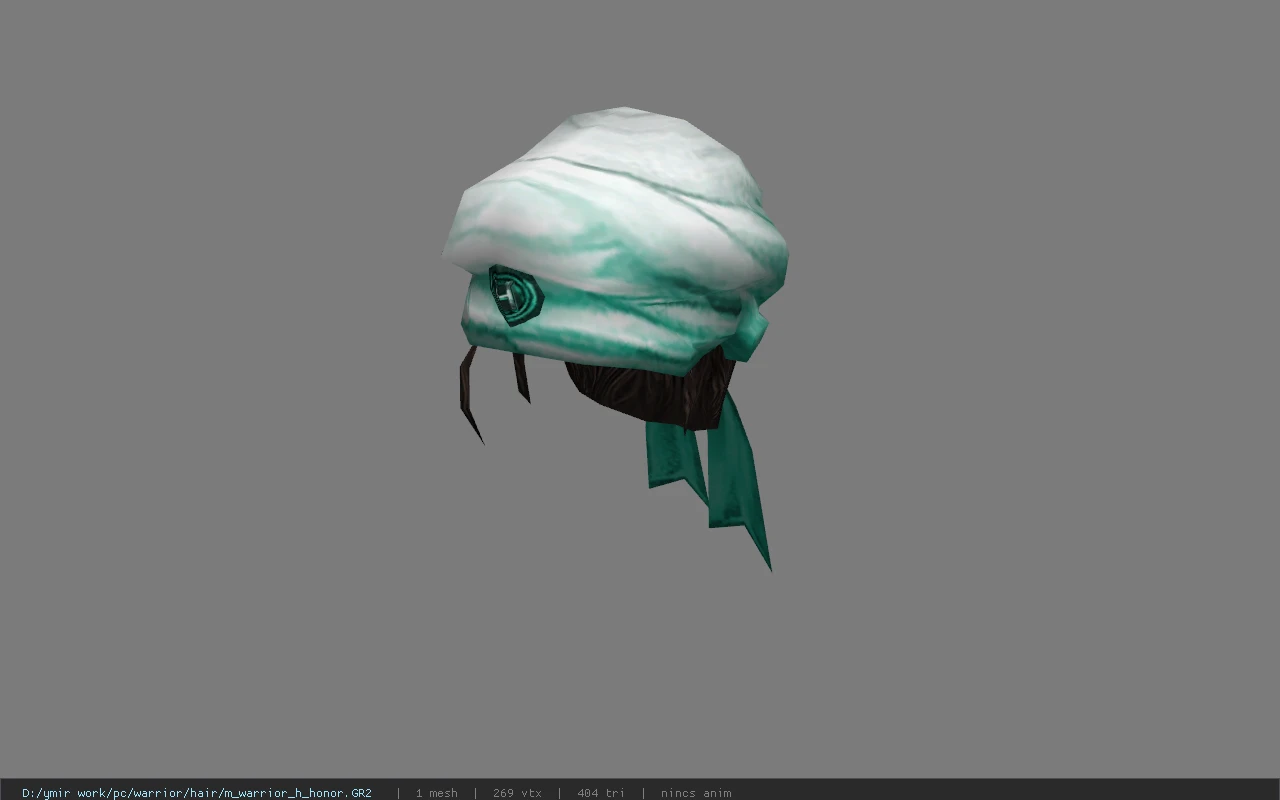The image size is (1280, 800).
Task: Select the longer teal ribbon tail
Action: pos(739,478)
